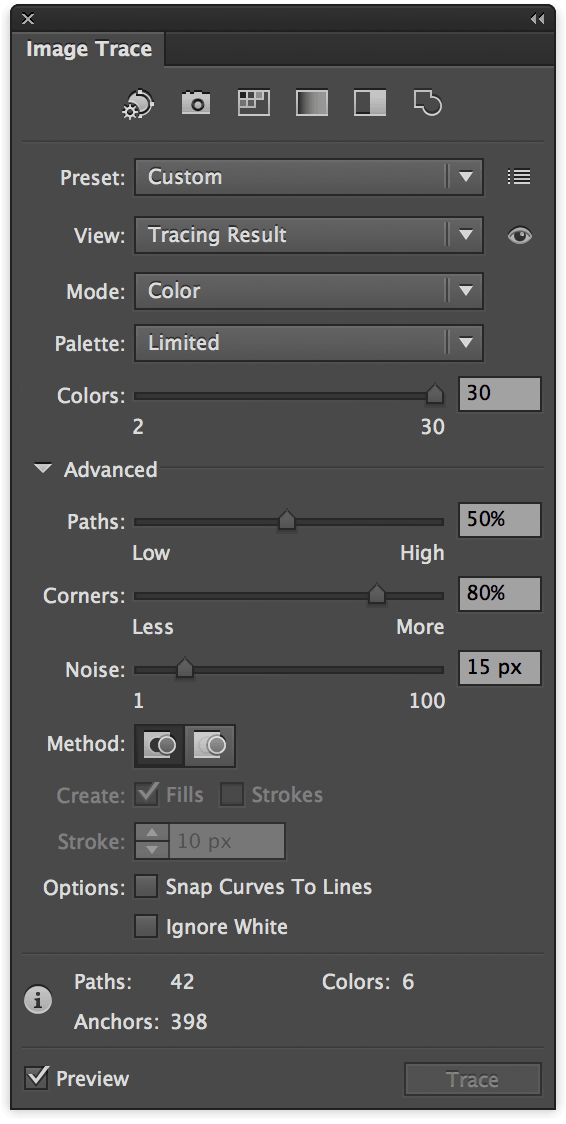This screenshot has width=566, height=1124.
Task: Open the Mode dropdown showing Color
Action: (x=309, y=291)
